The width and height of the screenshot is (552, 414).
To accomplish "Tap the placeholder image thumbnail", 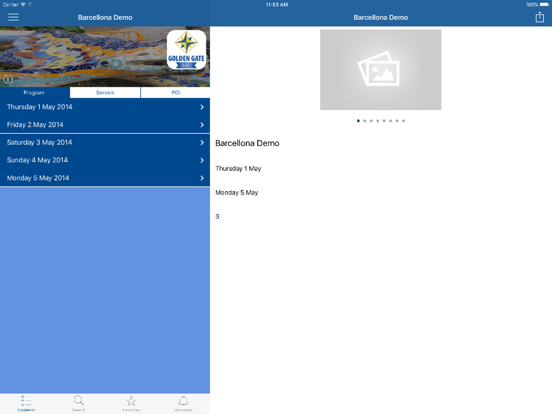I will click(x=381, y=70).
